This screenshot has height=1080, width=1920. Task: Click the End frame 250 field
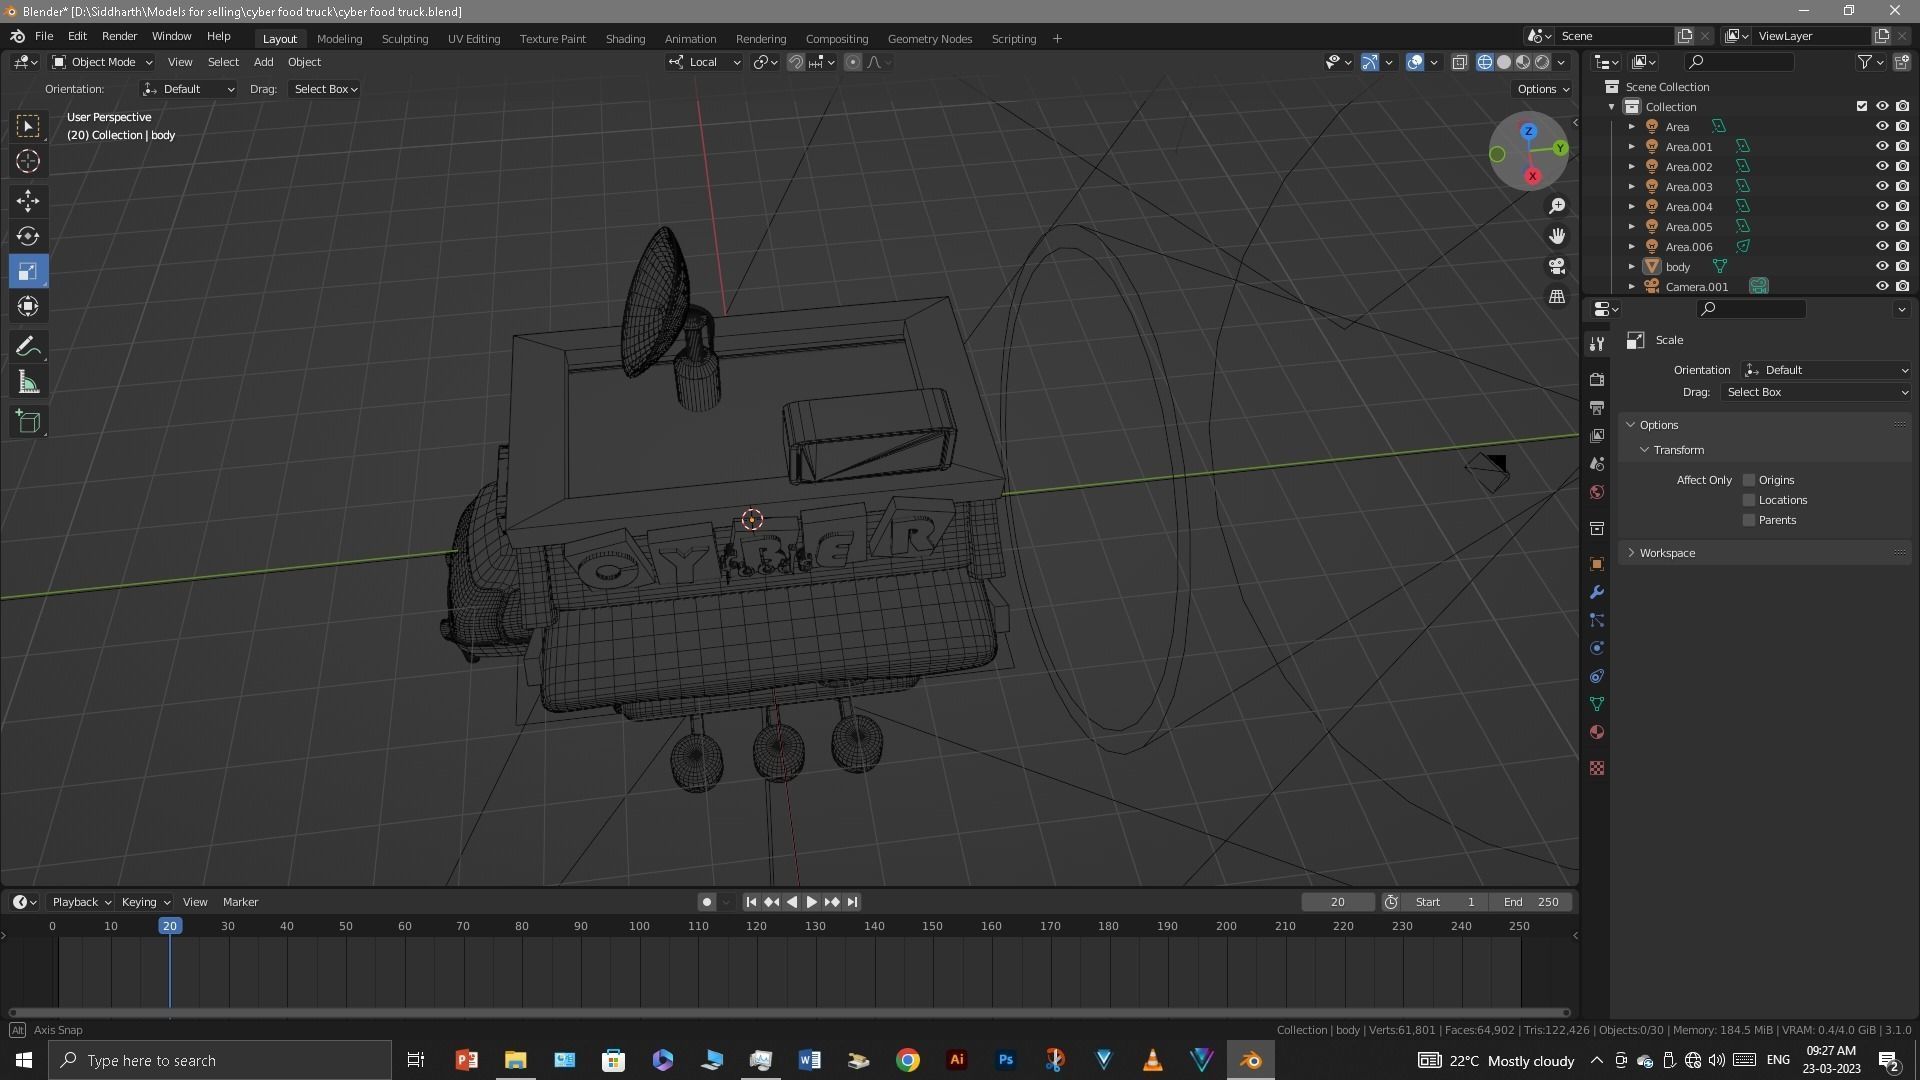pyautogui.click(x=1531, y=902)
